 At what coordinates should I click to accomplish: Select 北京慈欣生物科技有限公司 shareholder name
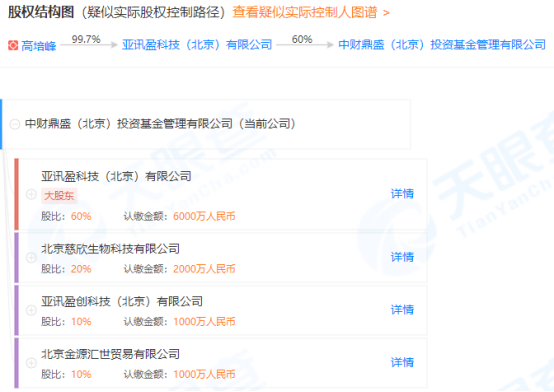[x=111, y=249]
